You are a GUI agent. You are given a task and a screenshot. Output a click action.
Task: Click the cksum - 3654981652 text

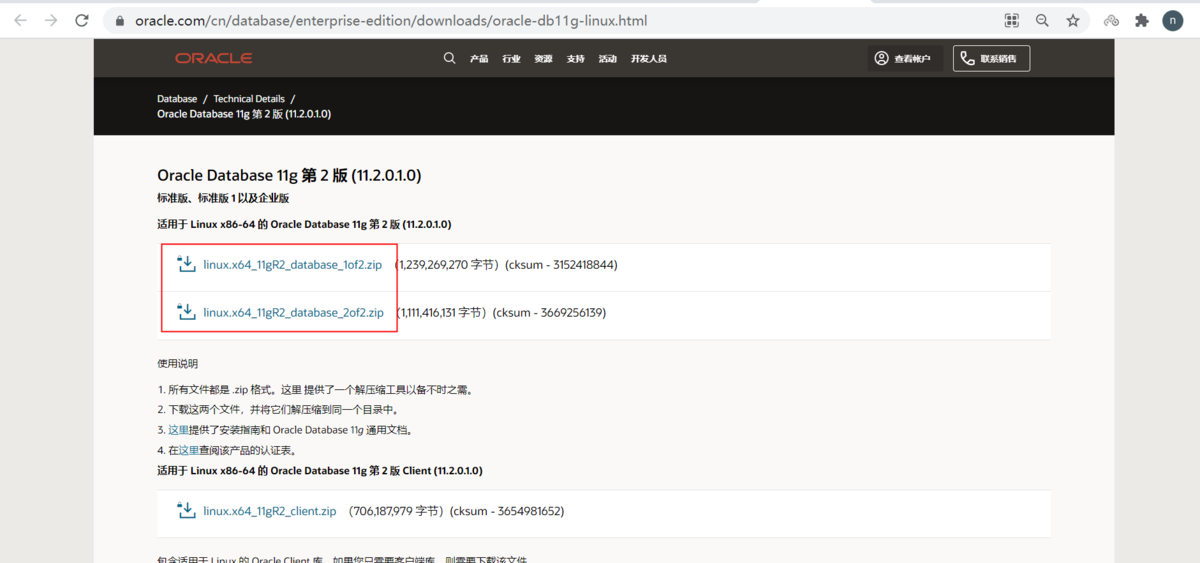tap(507, 511)
